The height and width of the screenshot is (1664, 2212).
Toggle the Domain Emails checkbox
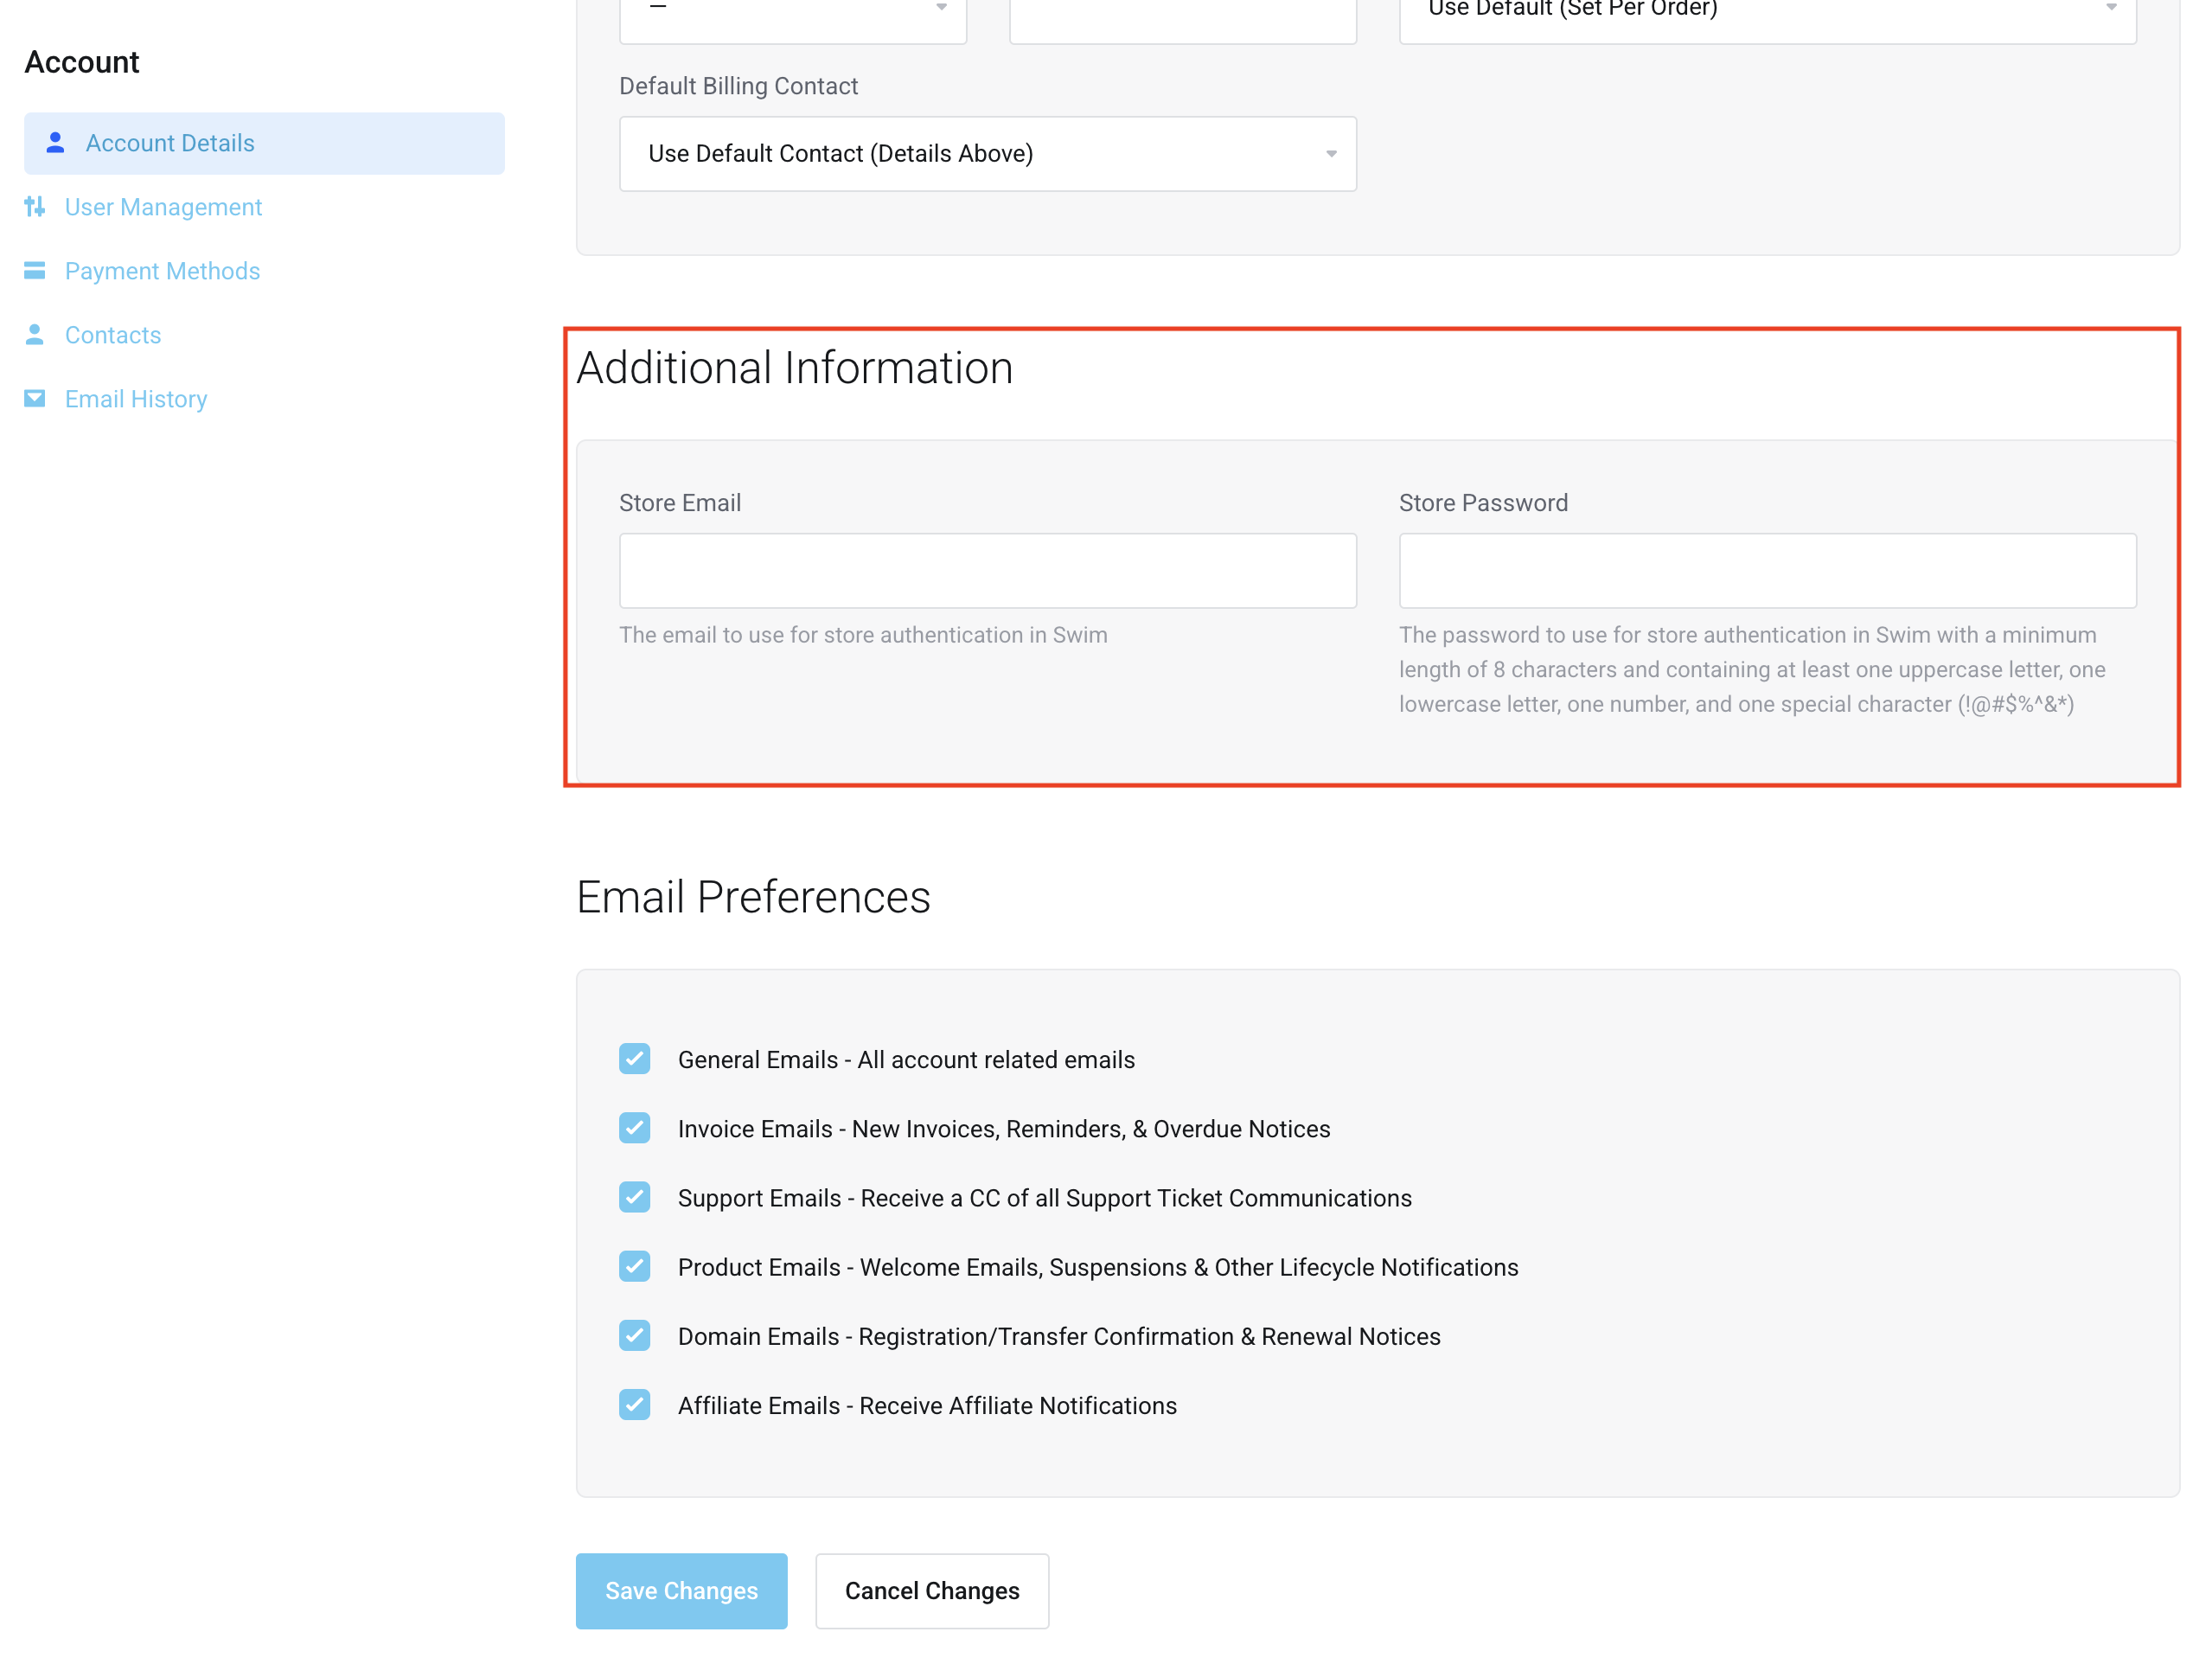[x=634, y=1336]
